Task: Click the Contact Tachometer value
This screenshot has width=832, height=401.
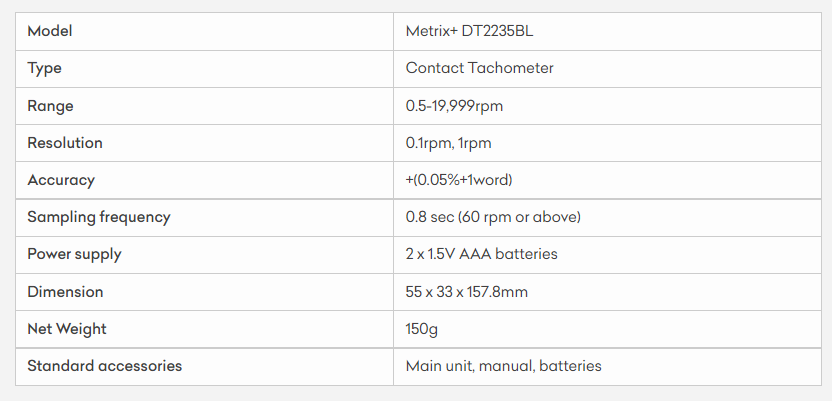Action: tap(480, 68)
